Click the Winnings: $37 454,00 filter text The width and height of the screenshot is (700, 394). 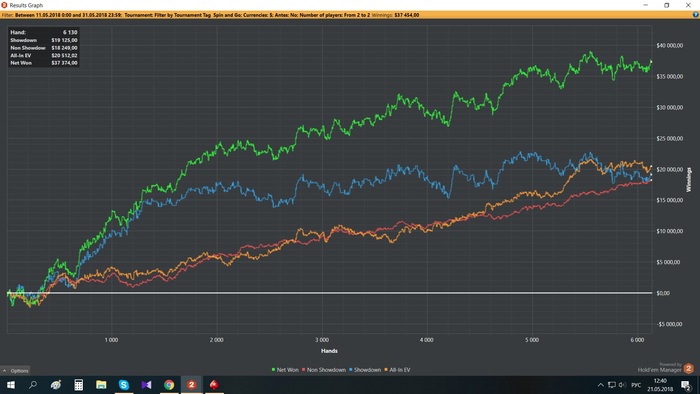pos(395,15)
